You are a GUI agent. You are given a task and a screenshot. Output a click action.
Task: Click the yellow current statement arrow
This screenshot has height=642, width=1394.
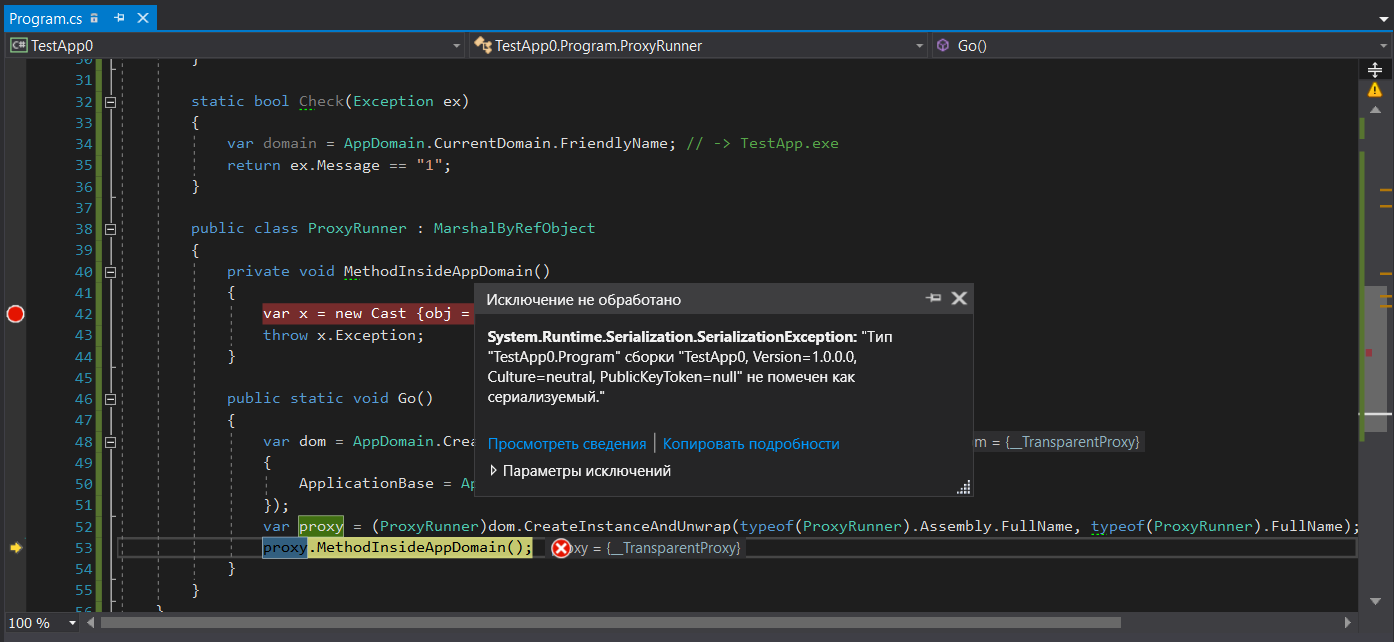coord(15,548)
